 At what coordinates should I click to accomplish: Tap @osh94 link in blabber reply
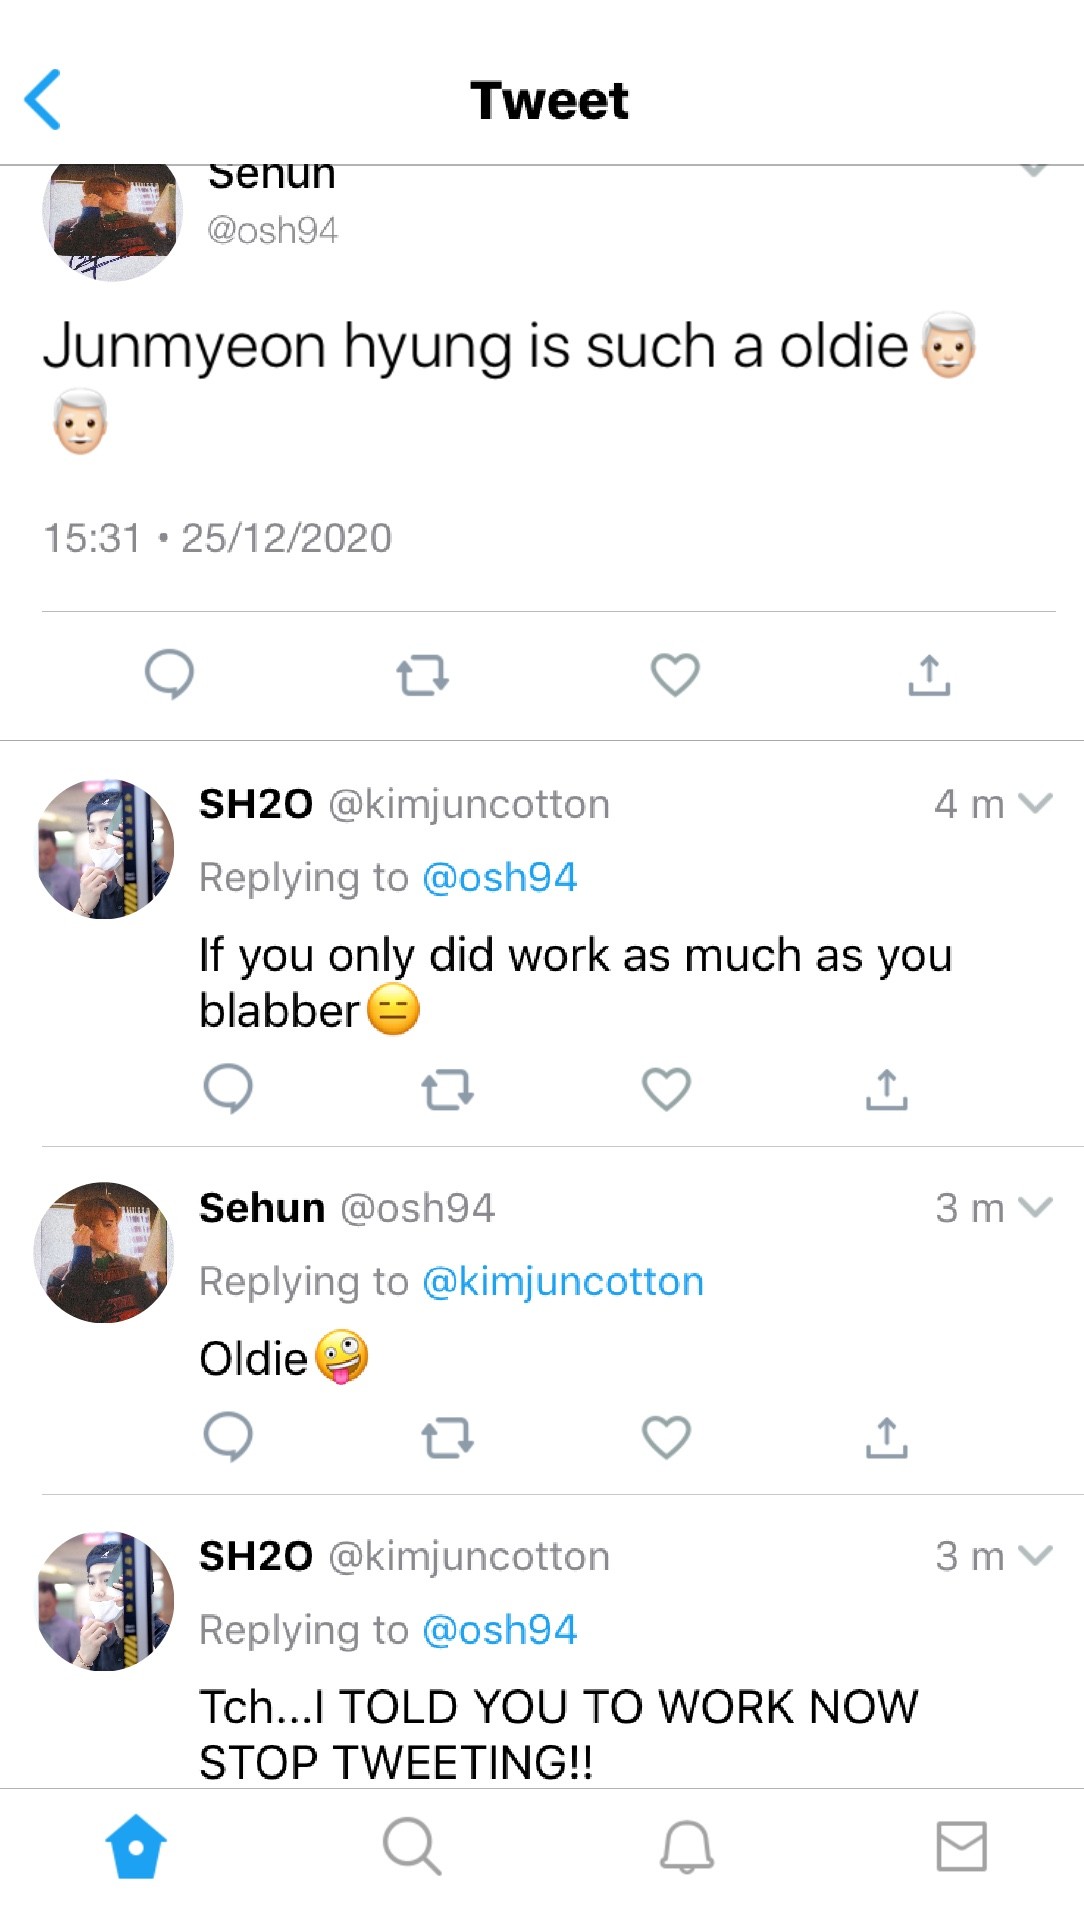point(499,877)
